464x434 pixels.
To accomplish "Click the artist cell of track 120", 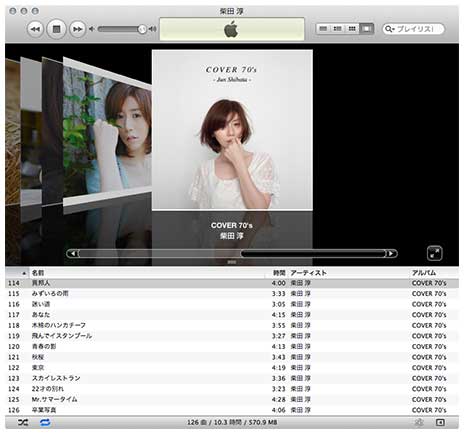I will pyautogui.click(x=300, y=347).
